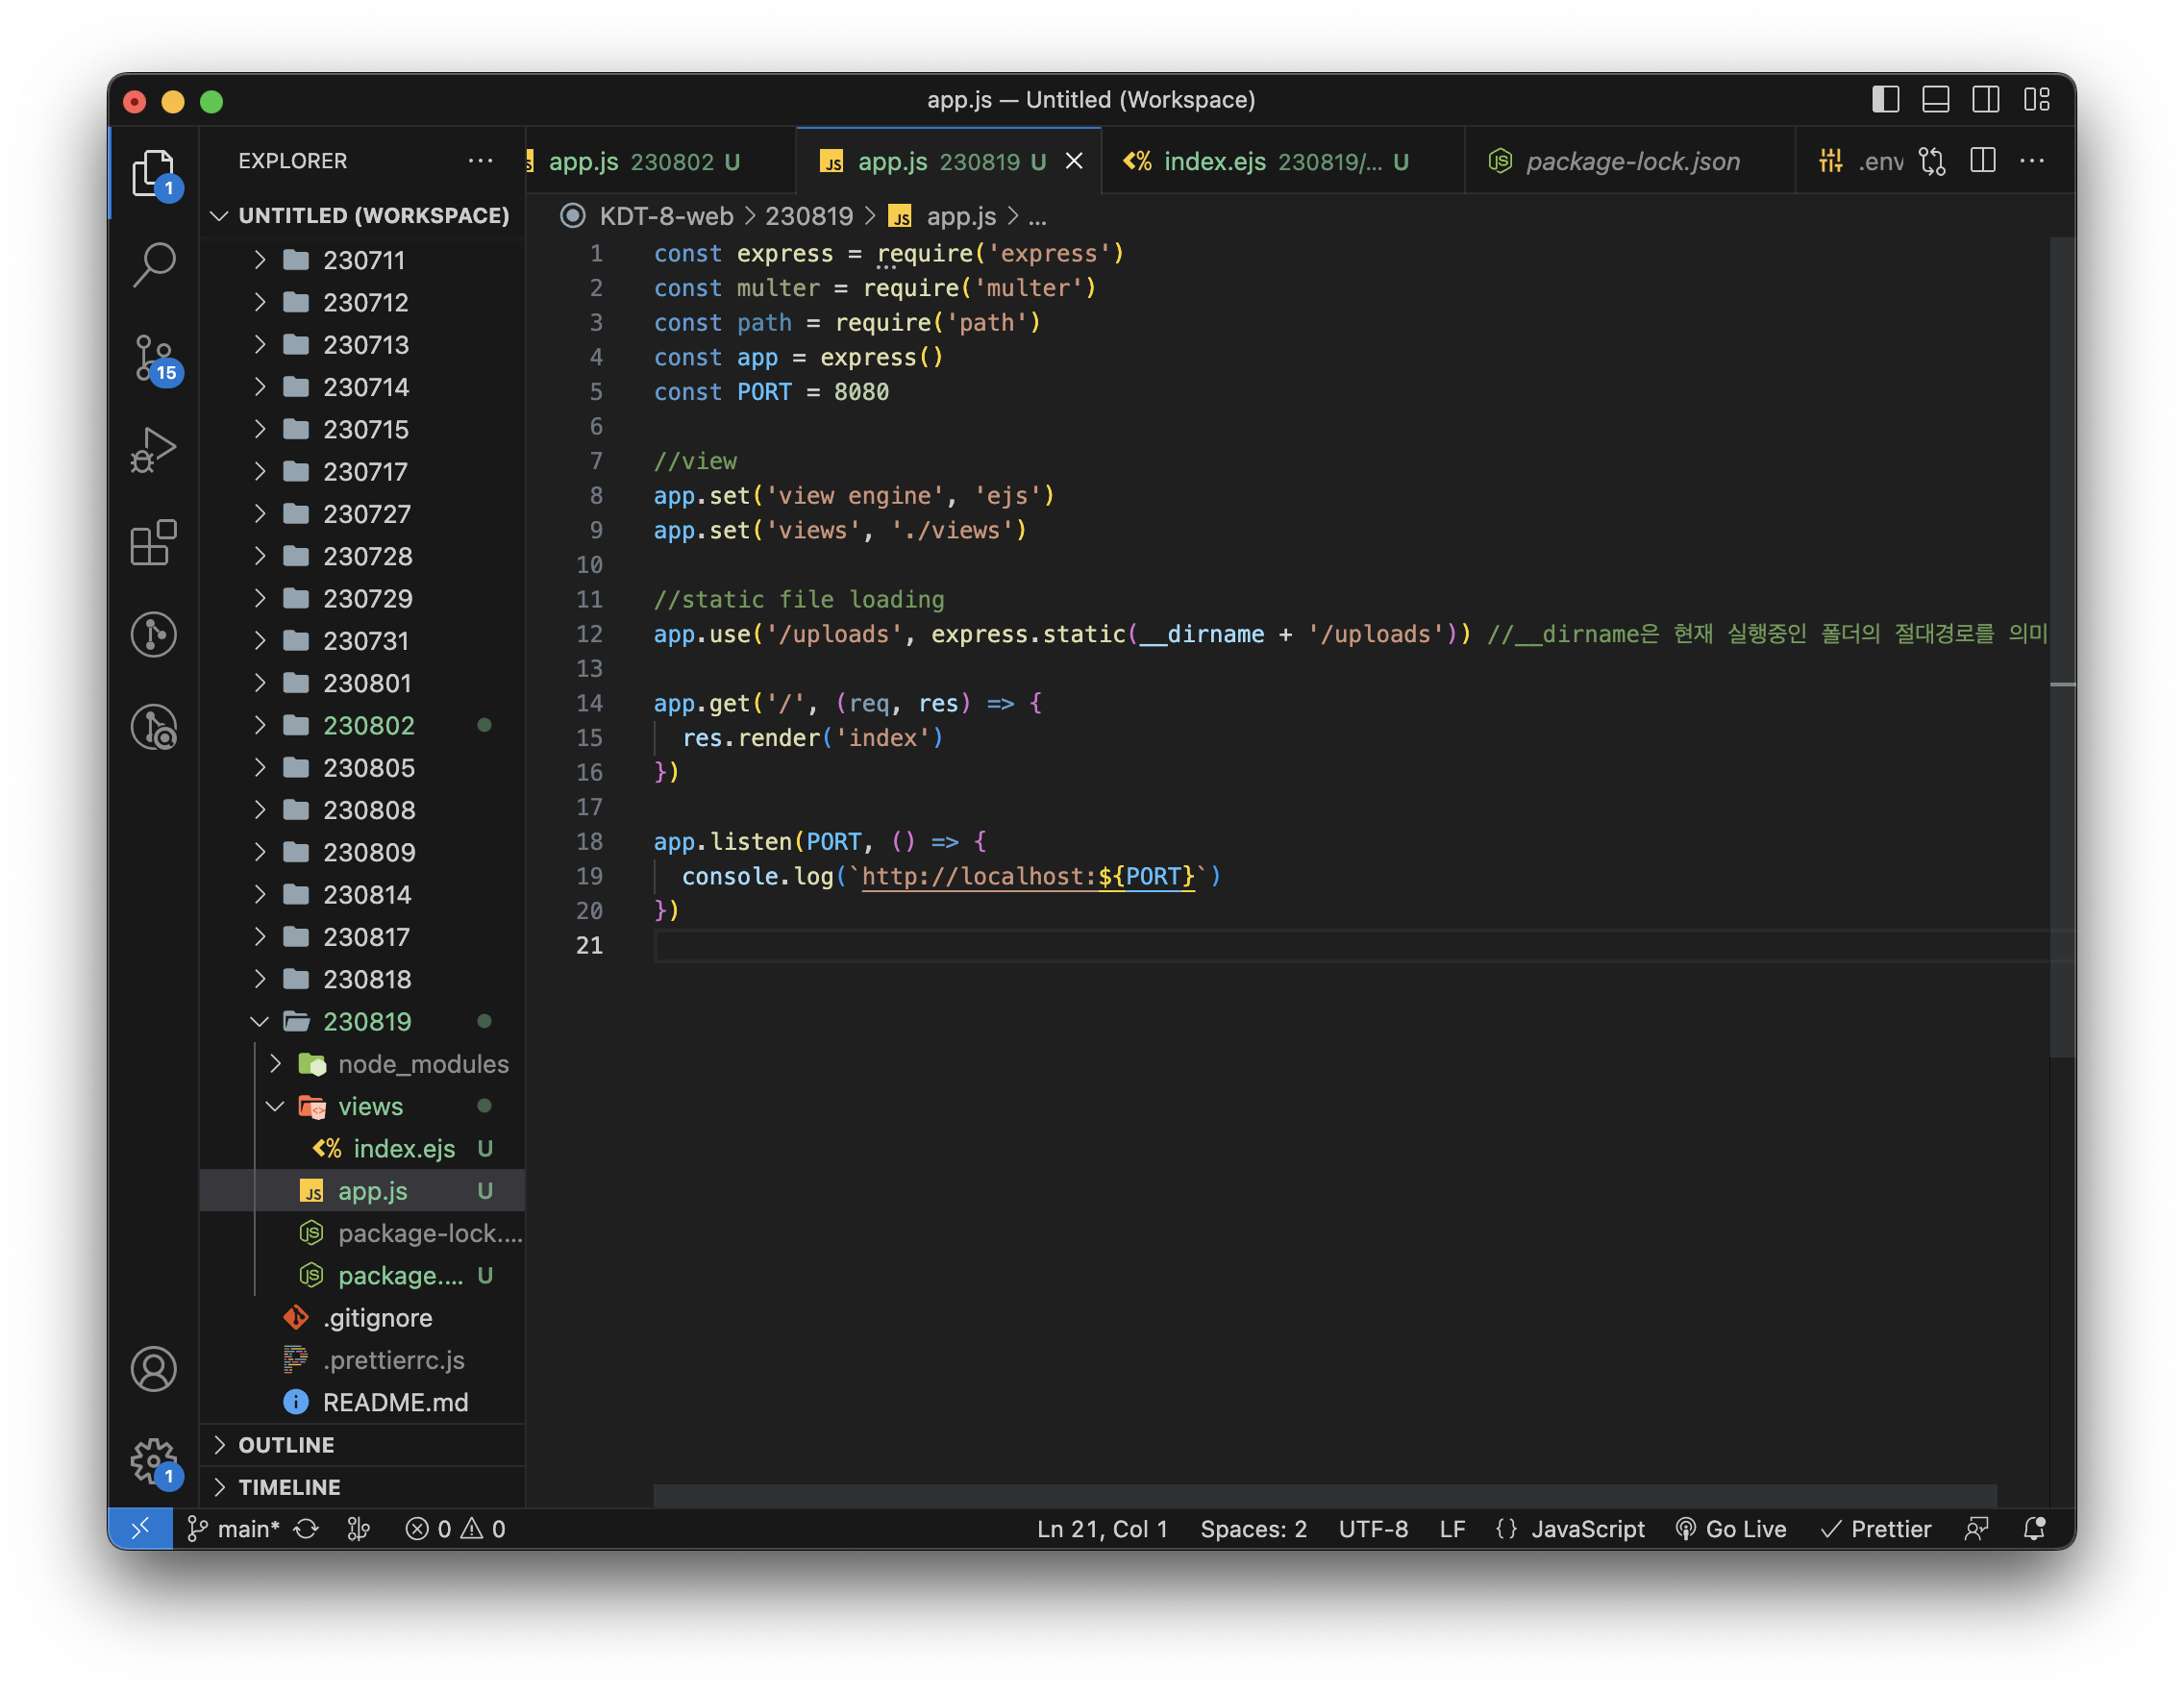Switch to index.ejs tab
Screen dimensions: 2184x1692
[x=1283, y=161]
